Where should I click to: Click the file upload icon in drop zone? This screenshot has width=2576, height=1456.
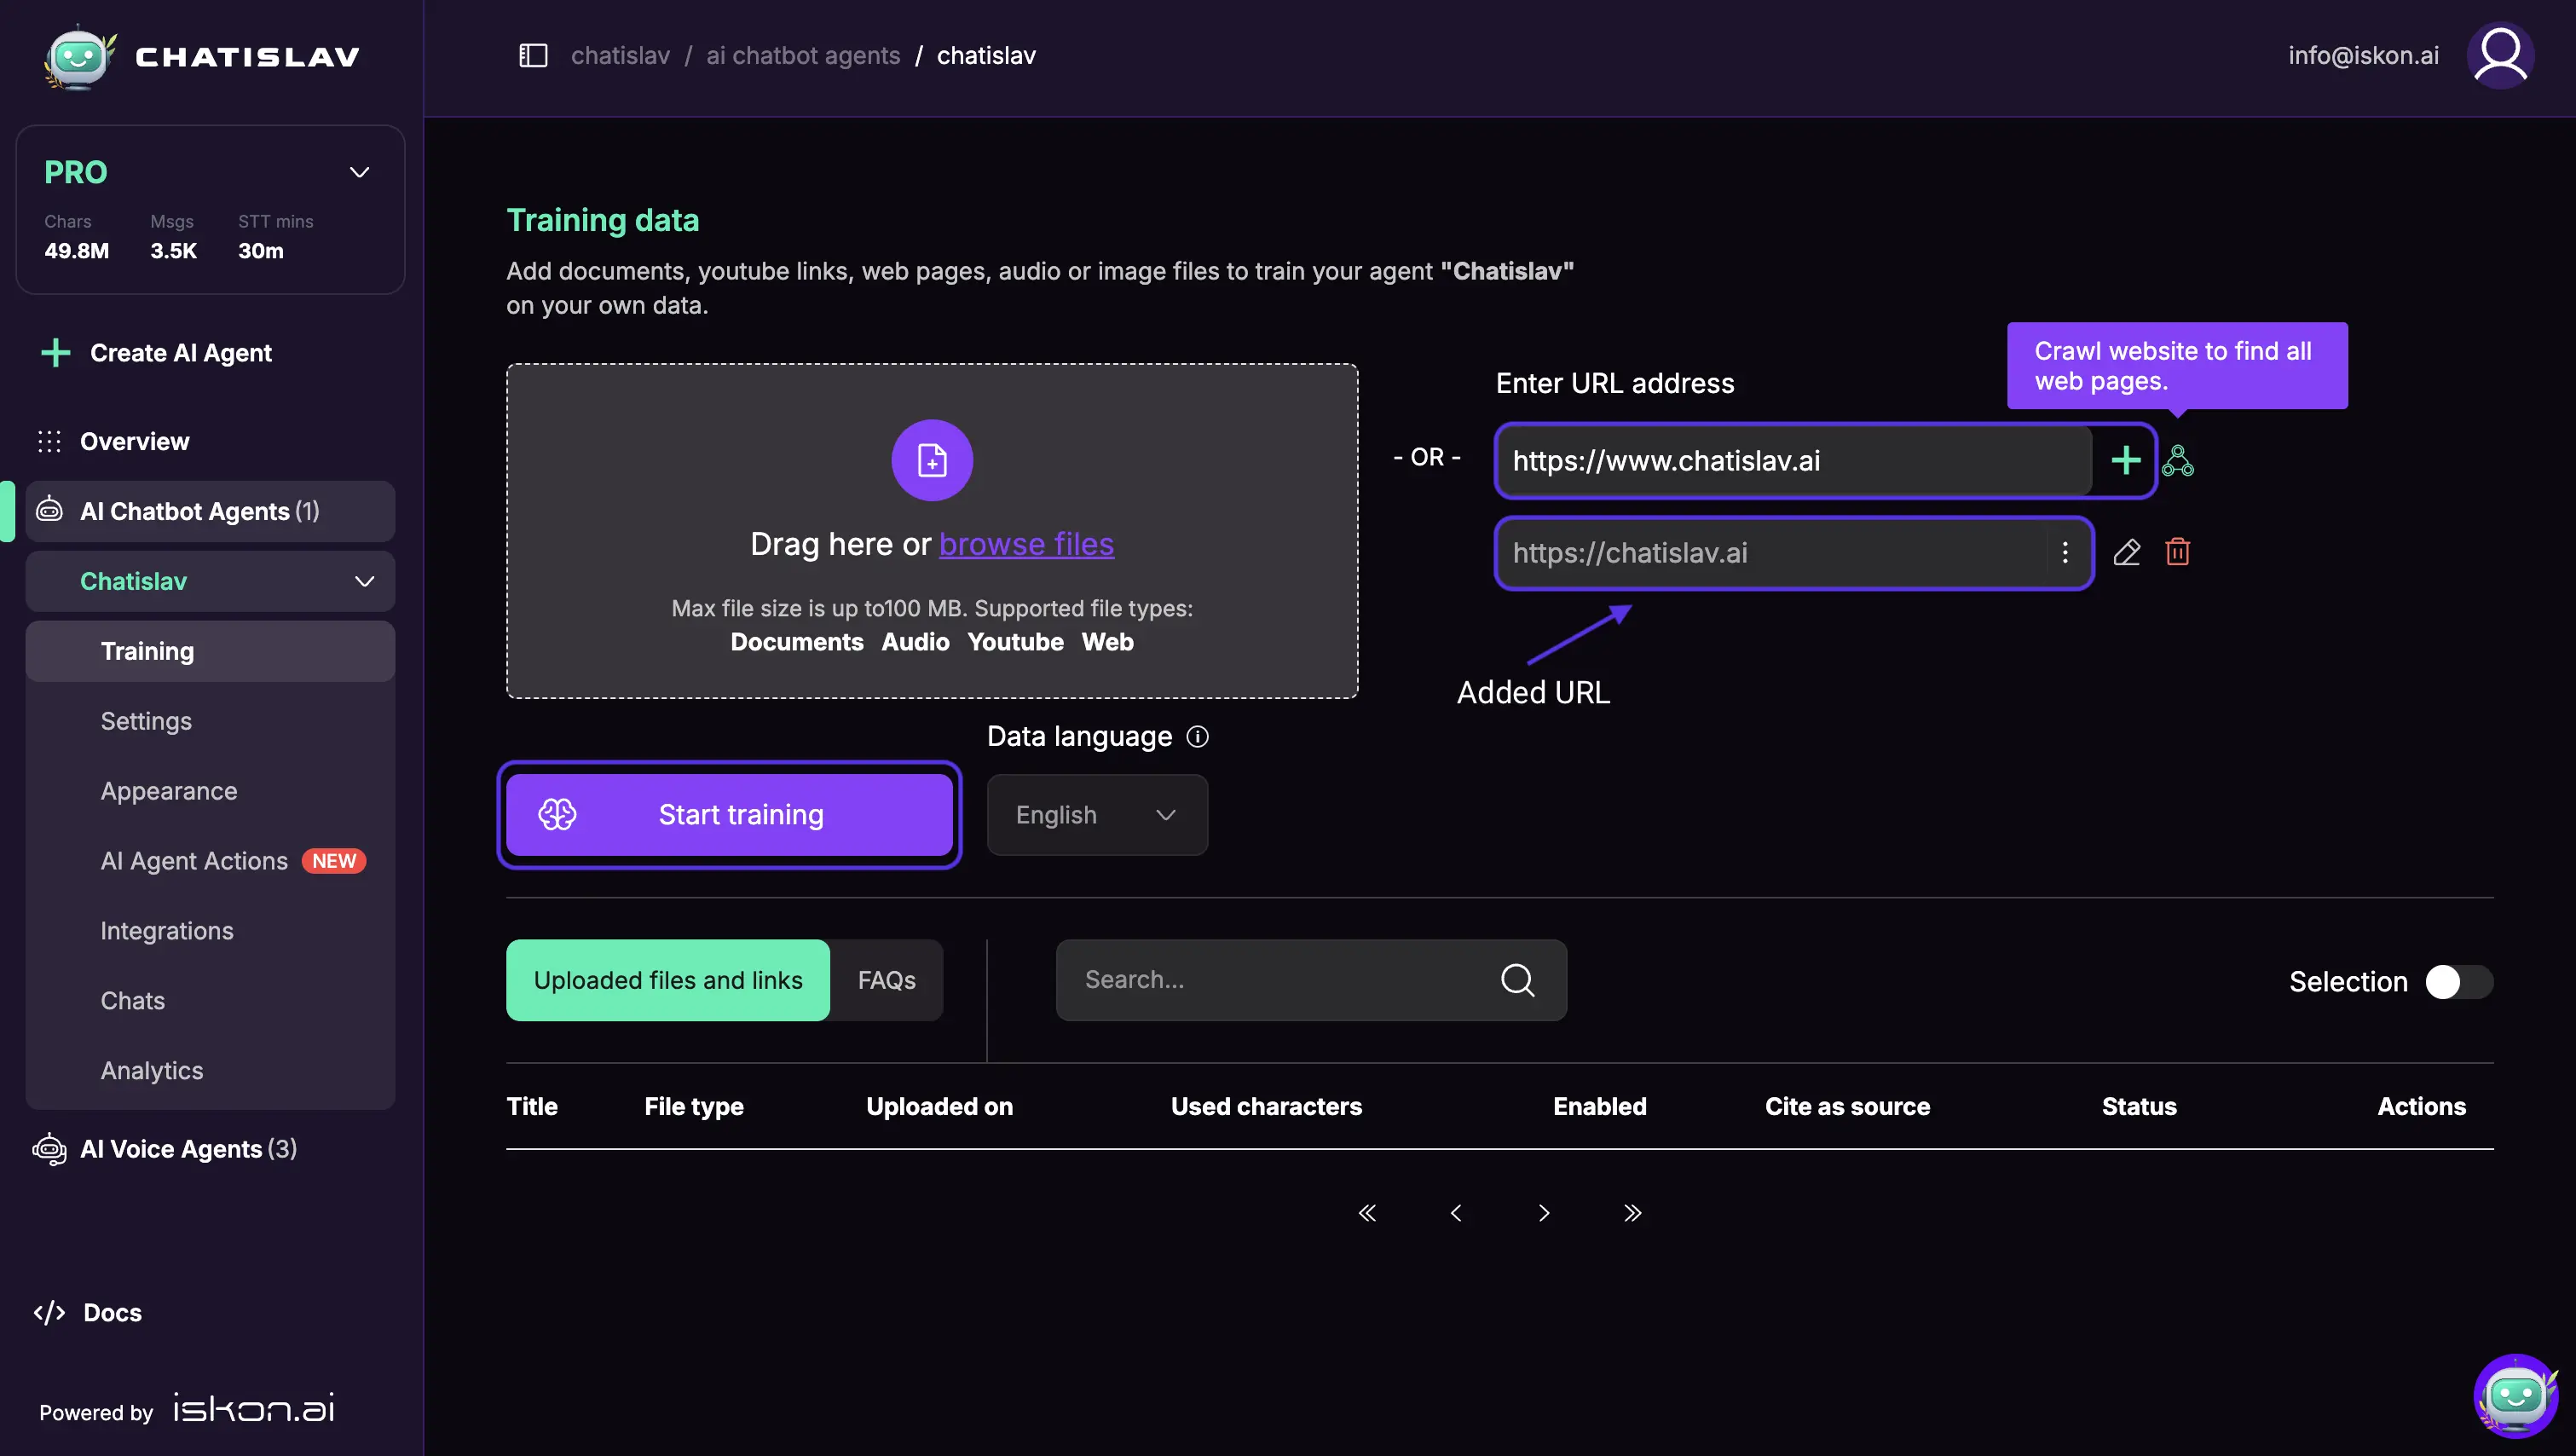click(932, 460)
